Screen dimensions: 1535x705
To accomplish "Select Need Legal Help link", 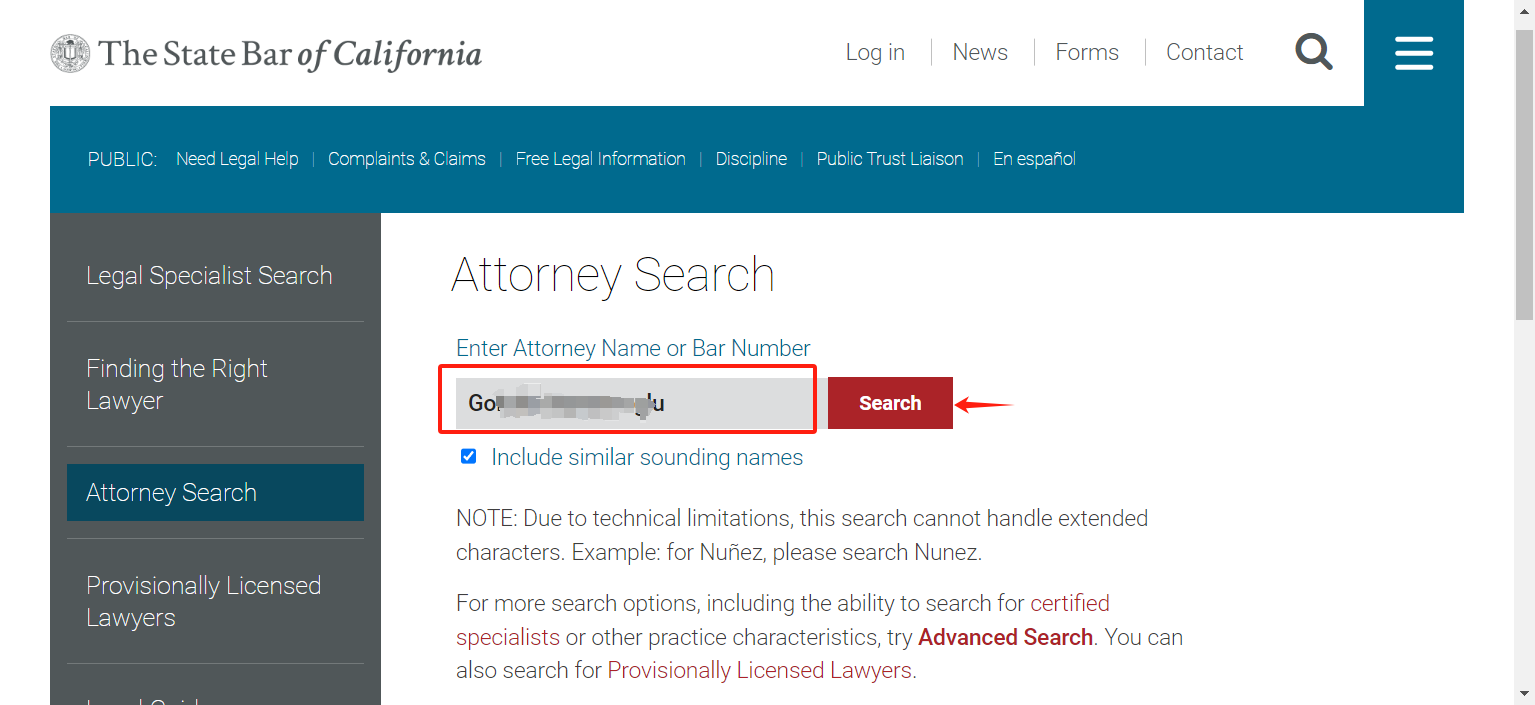I will 237,159.
